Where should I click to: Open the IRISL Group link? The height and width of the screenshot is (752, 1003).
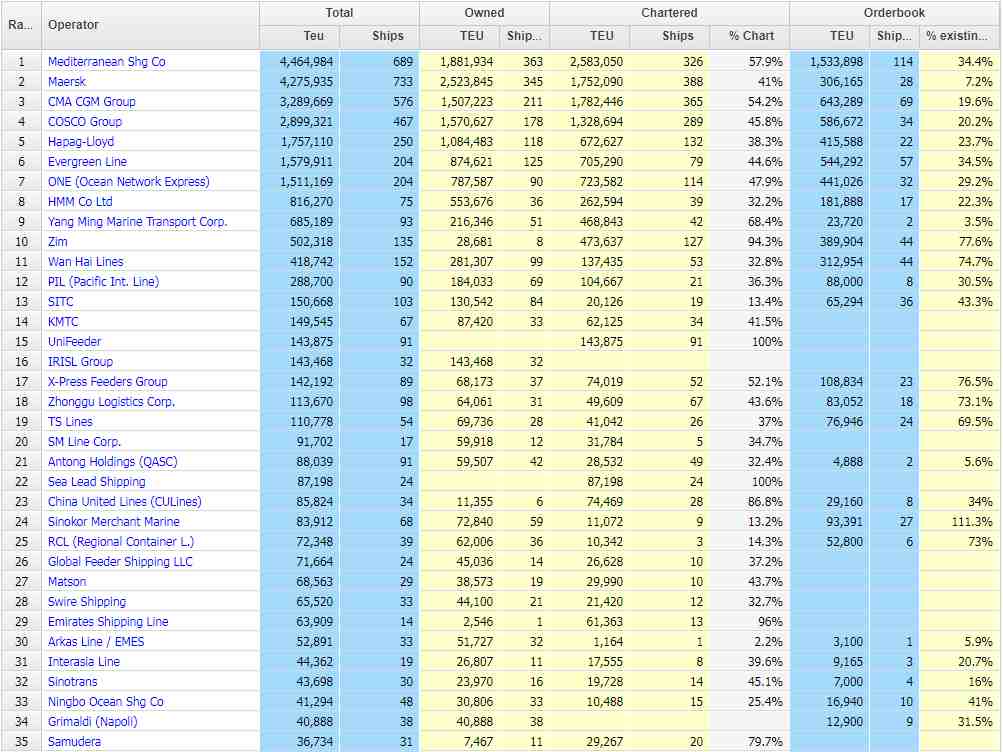tap(80, 361)
